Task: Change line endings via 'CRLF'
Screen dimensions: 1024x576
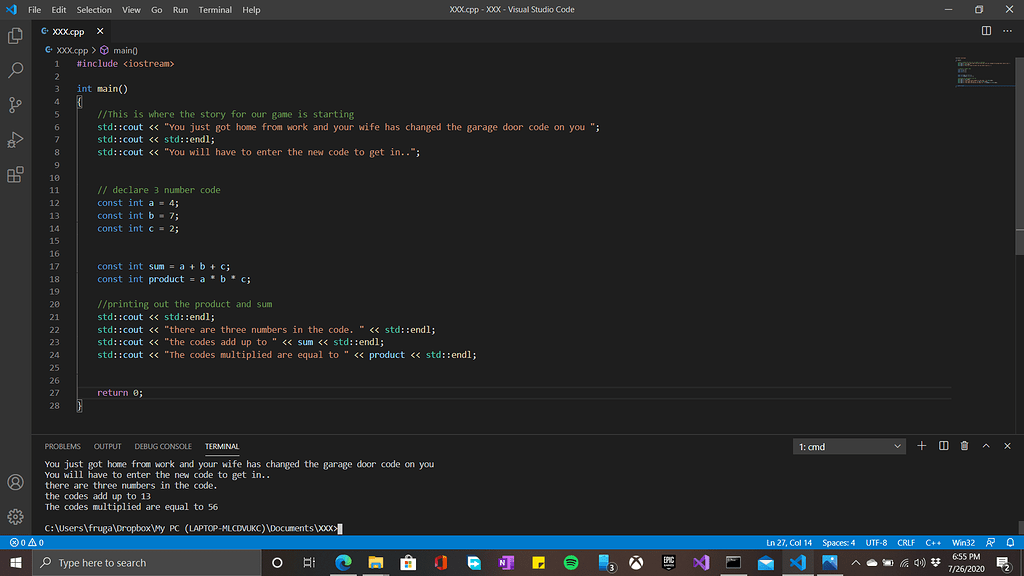Action: (906, 543)
